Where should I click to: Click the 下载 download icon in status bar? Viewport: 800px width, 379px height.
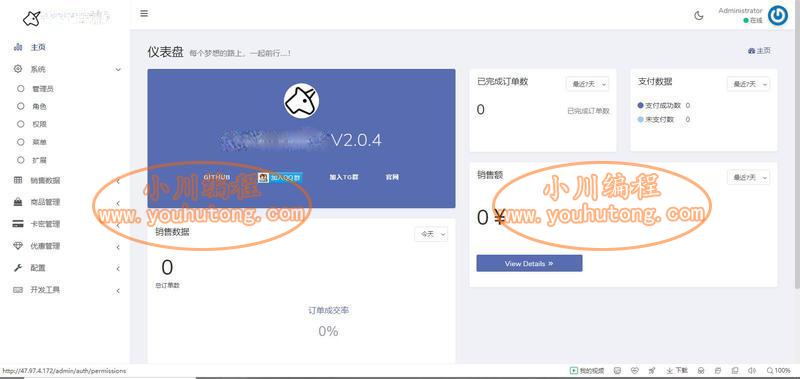coord(677,370)
